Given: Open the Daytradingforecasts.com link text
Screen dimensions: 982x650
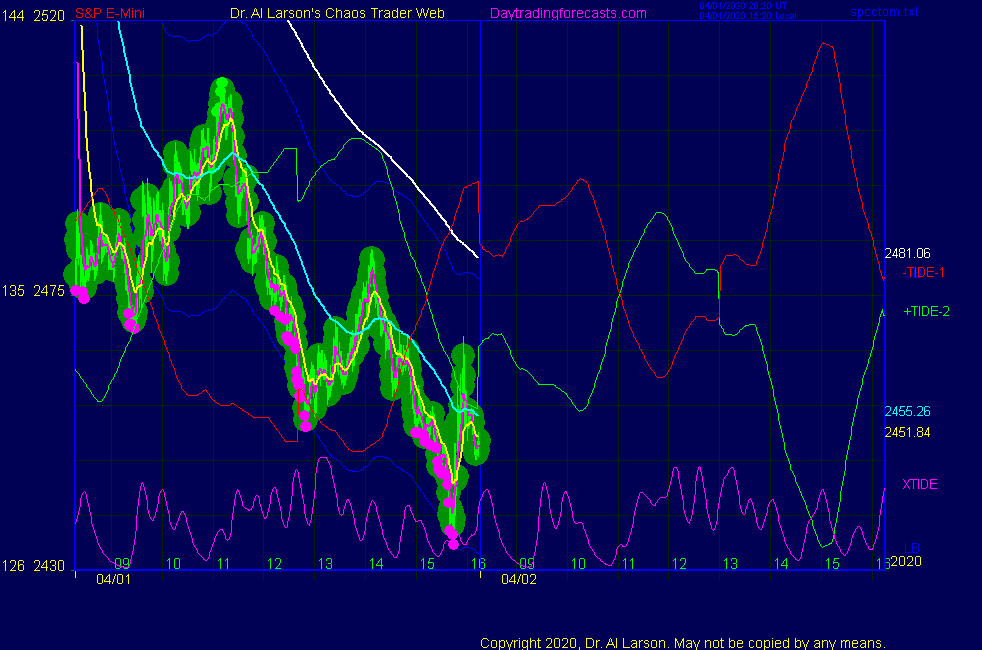Looking at the screenshot, I should pos(568,13).
